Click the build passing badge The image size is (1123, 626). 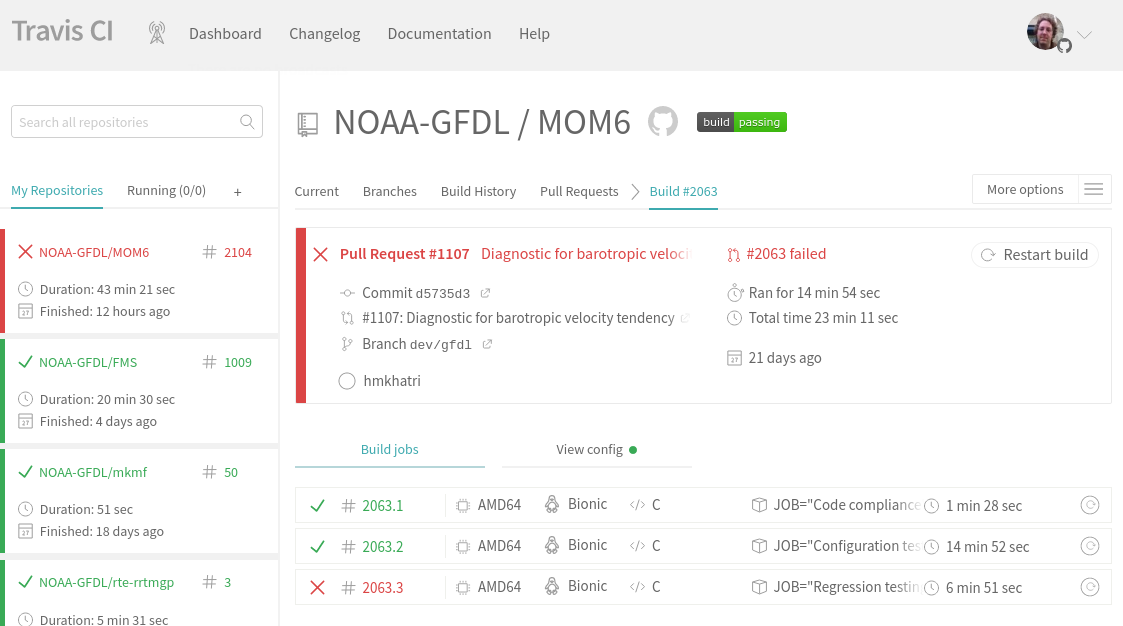[x=741, y=122]
